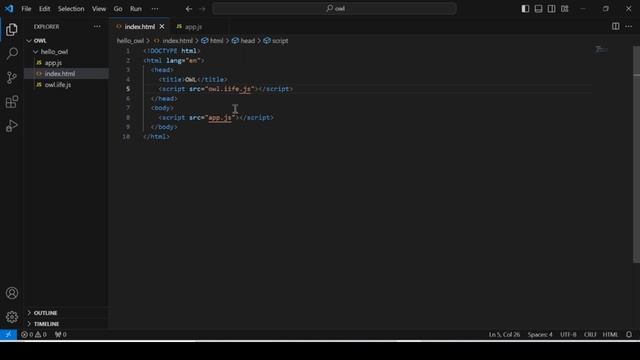Click Ln 5, Col 26 status item

point(504,335)
